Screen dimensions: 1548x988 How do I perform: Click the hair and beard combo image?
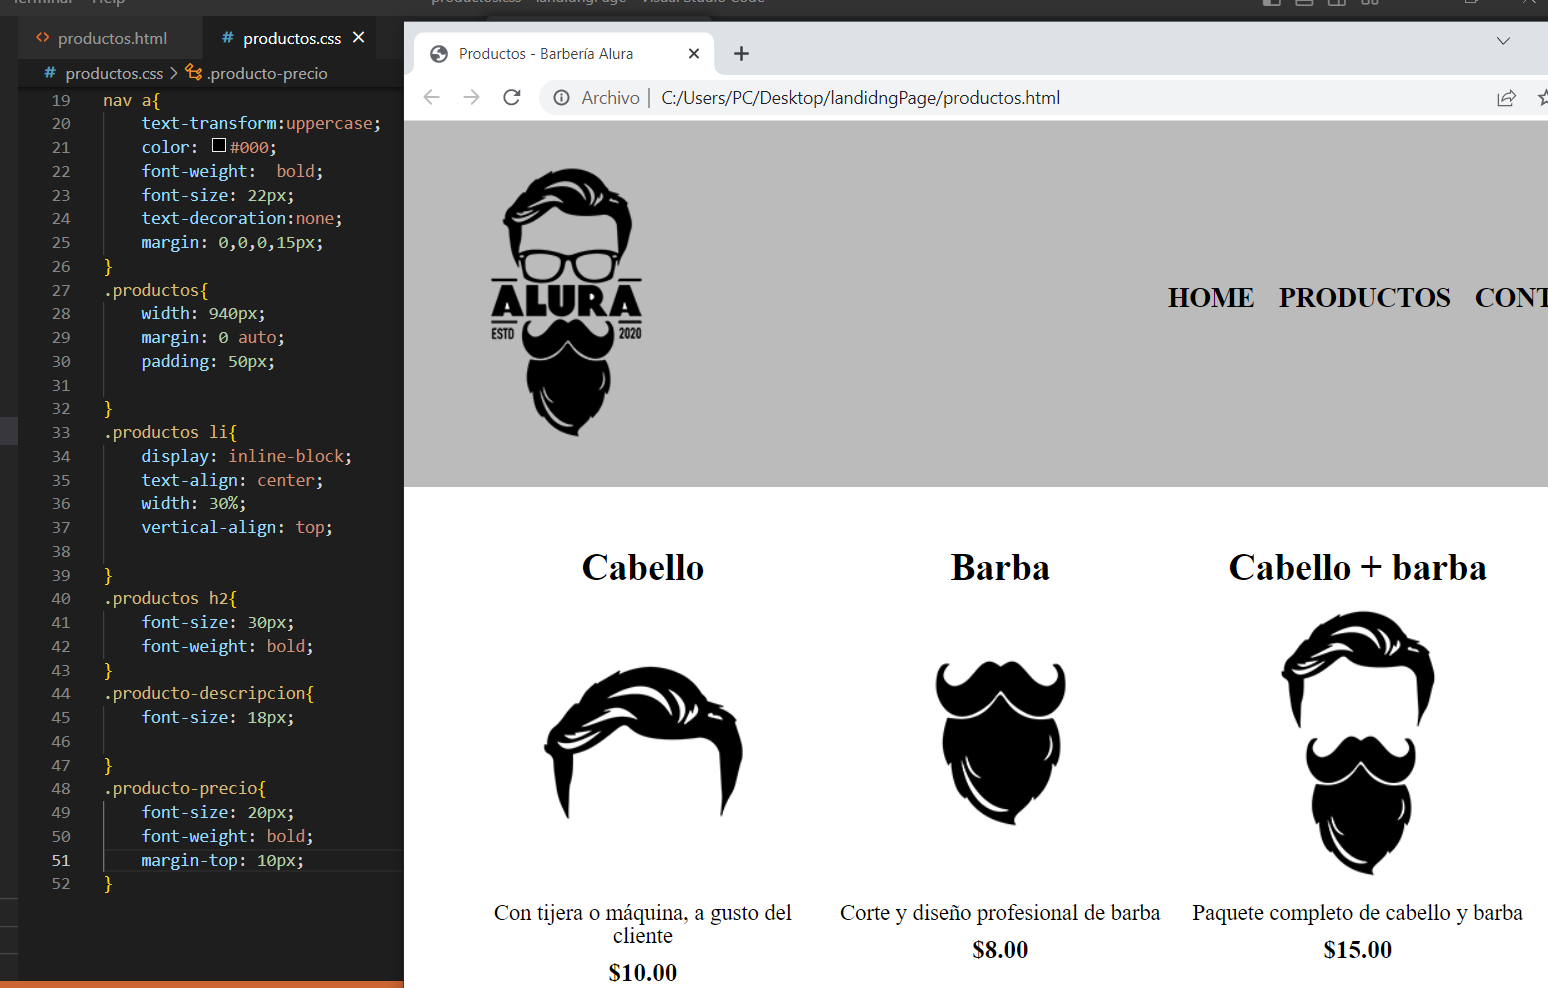point(1358,743)
